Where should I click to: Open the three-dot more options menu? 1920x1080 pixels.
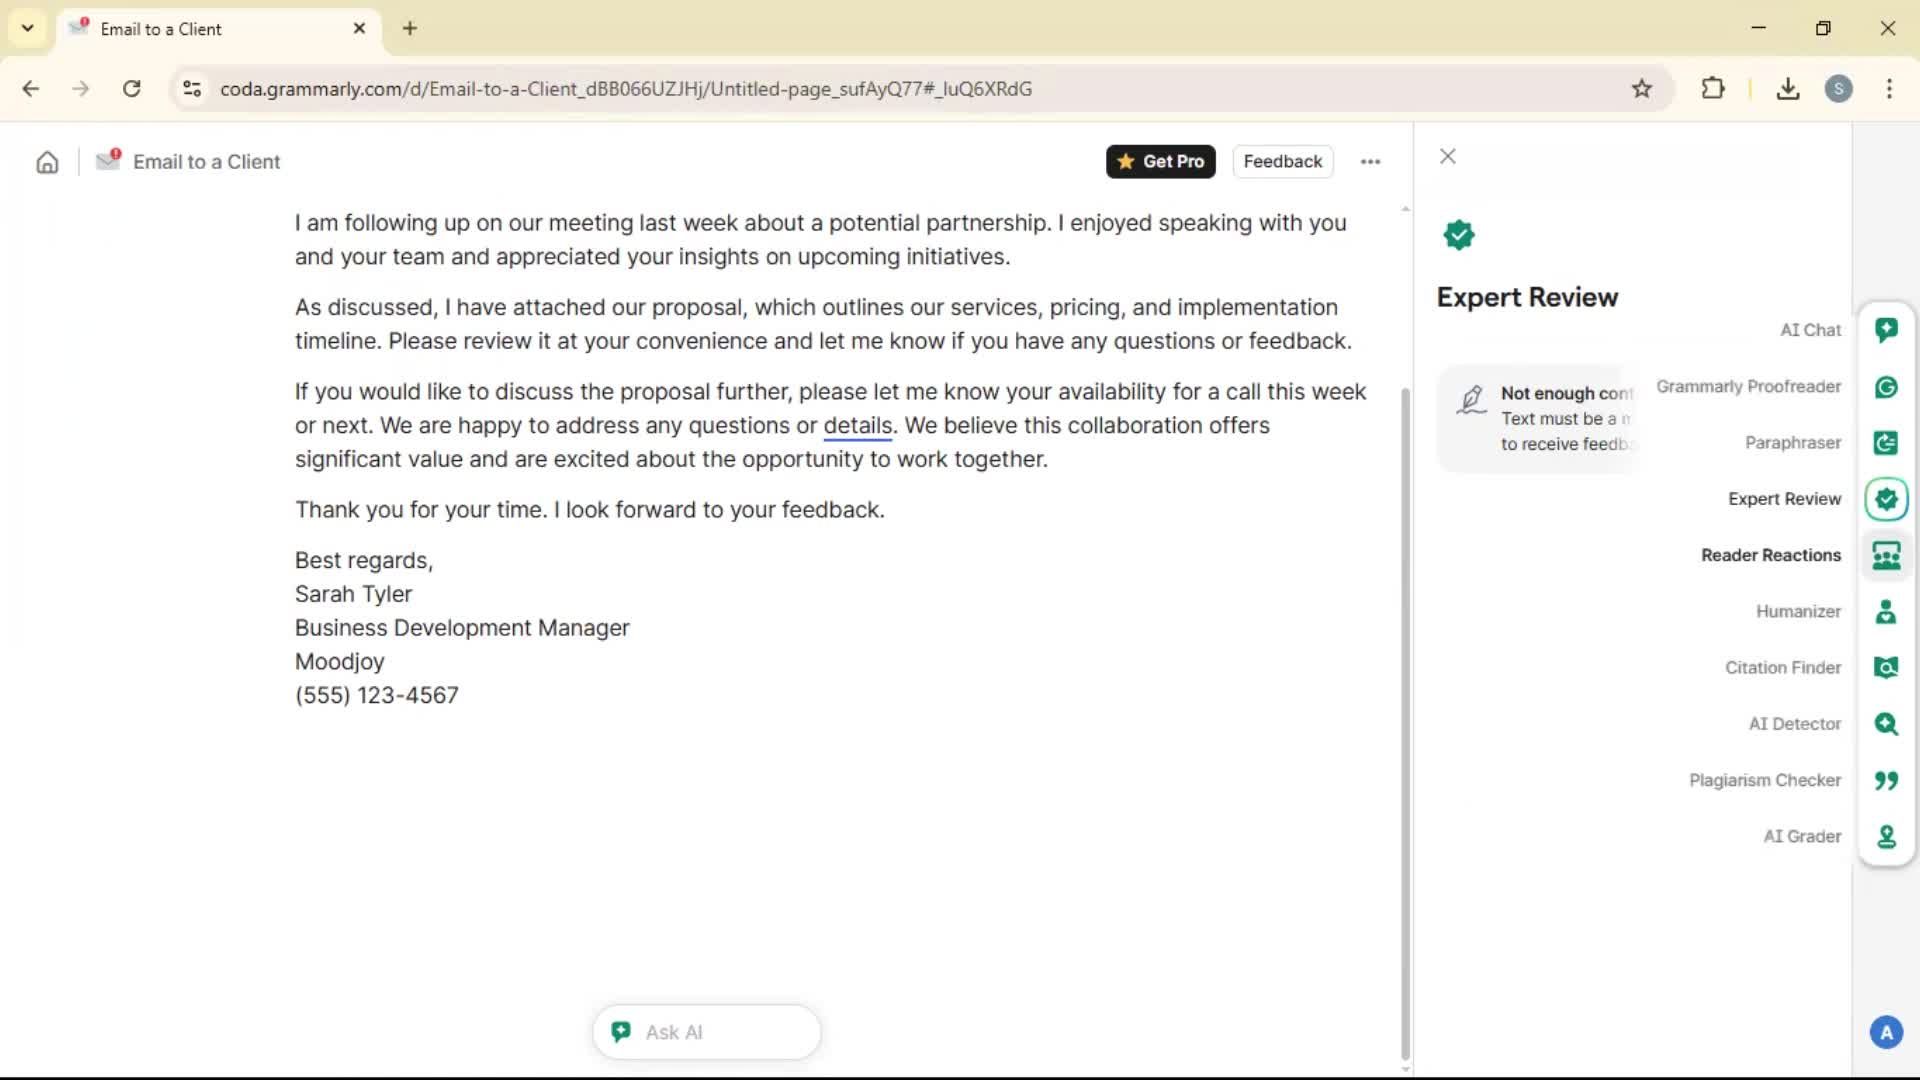[1370, 161]
